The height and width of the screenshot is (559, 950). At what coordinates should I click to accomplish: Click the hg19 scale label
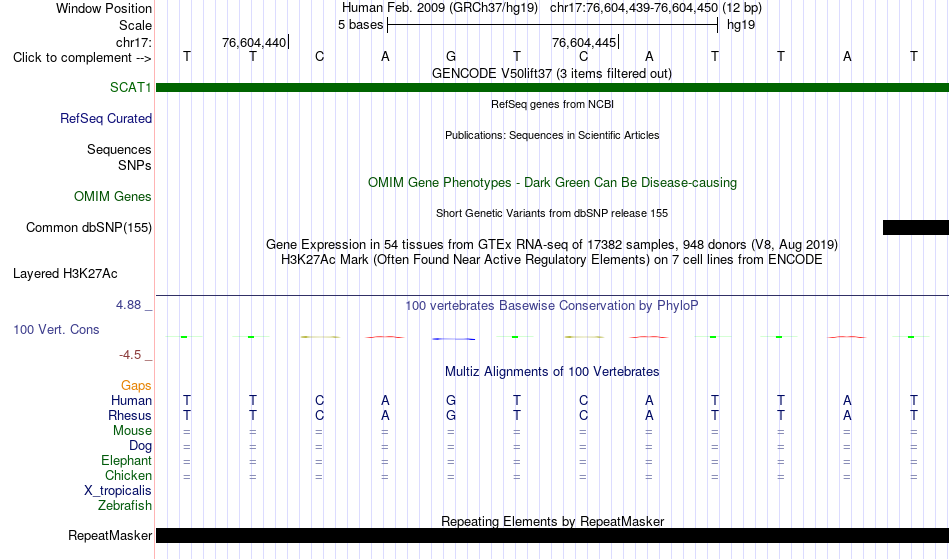pyautogui.click(x=740, y=25)
